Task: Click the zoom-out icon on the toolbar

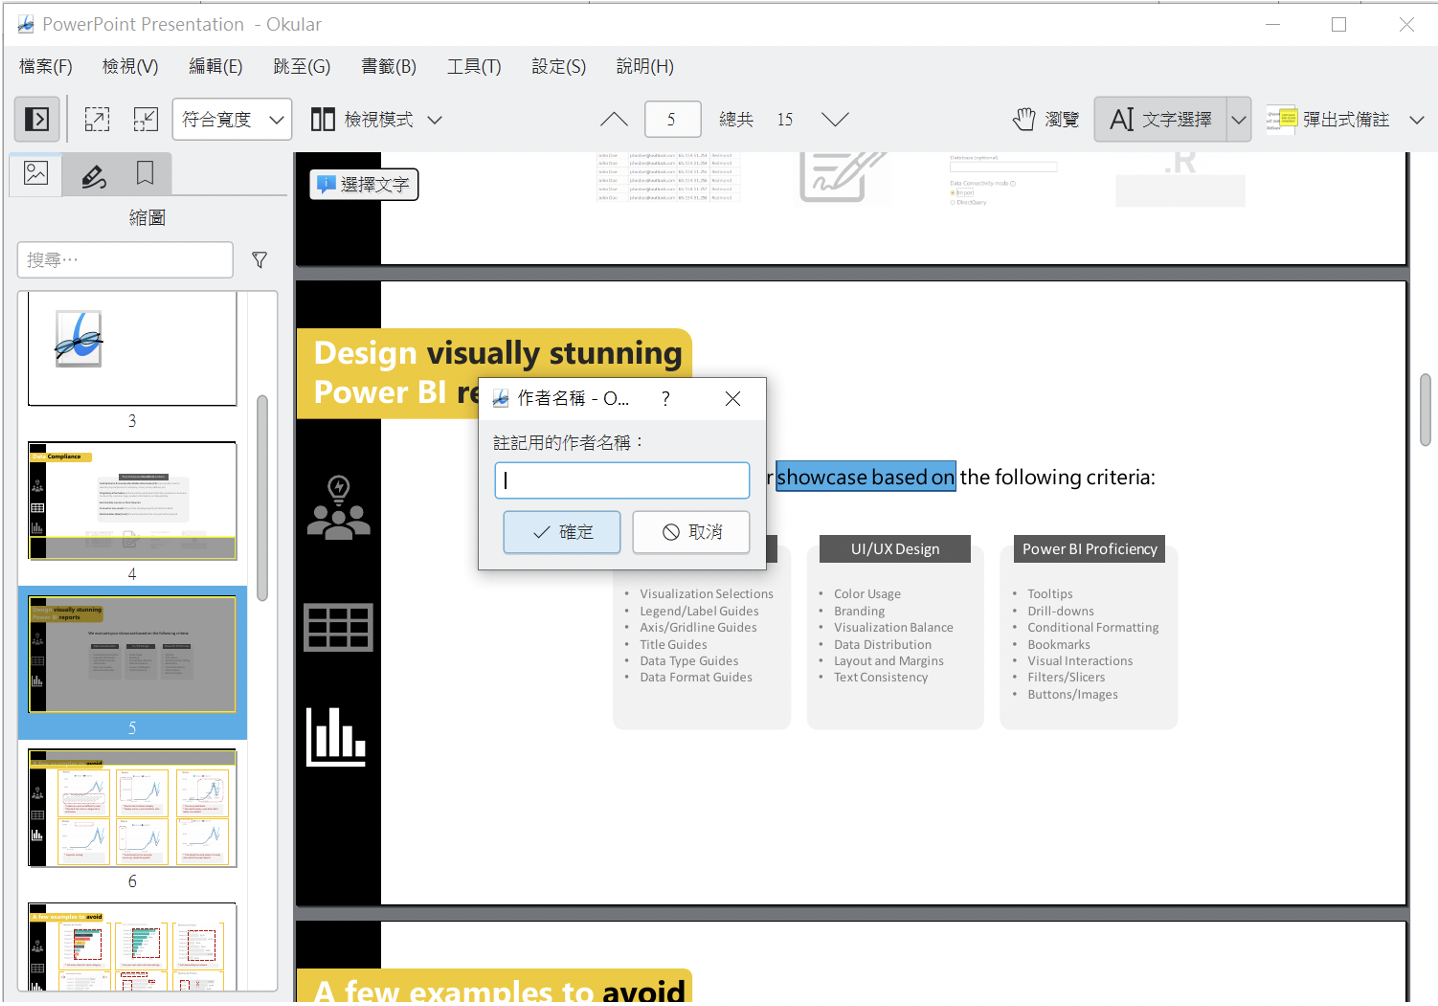Action: pos(145,119)
